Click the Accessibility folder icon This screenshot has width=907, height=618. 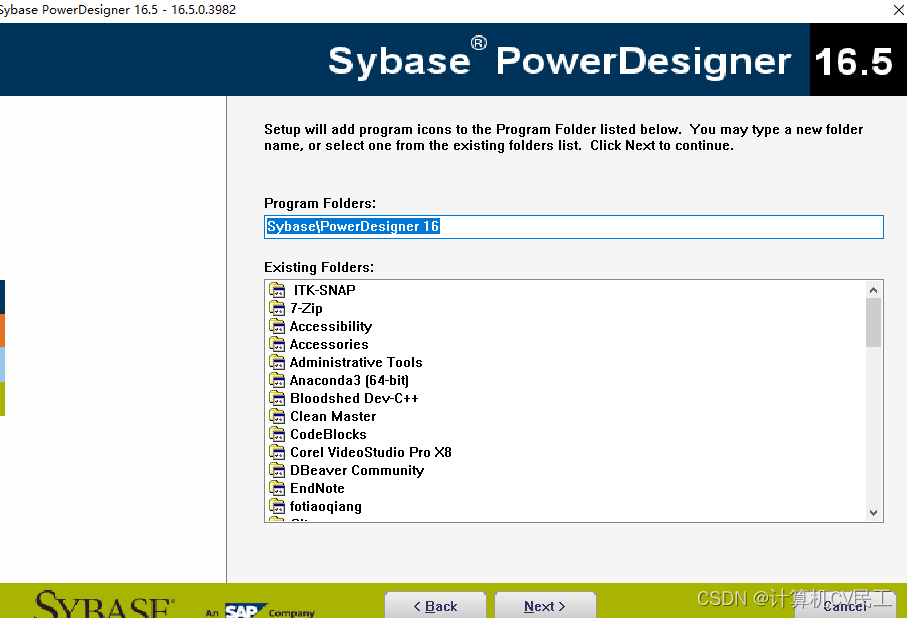(277, 326)
